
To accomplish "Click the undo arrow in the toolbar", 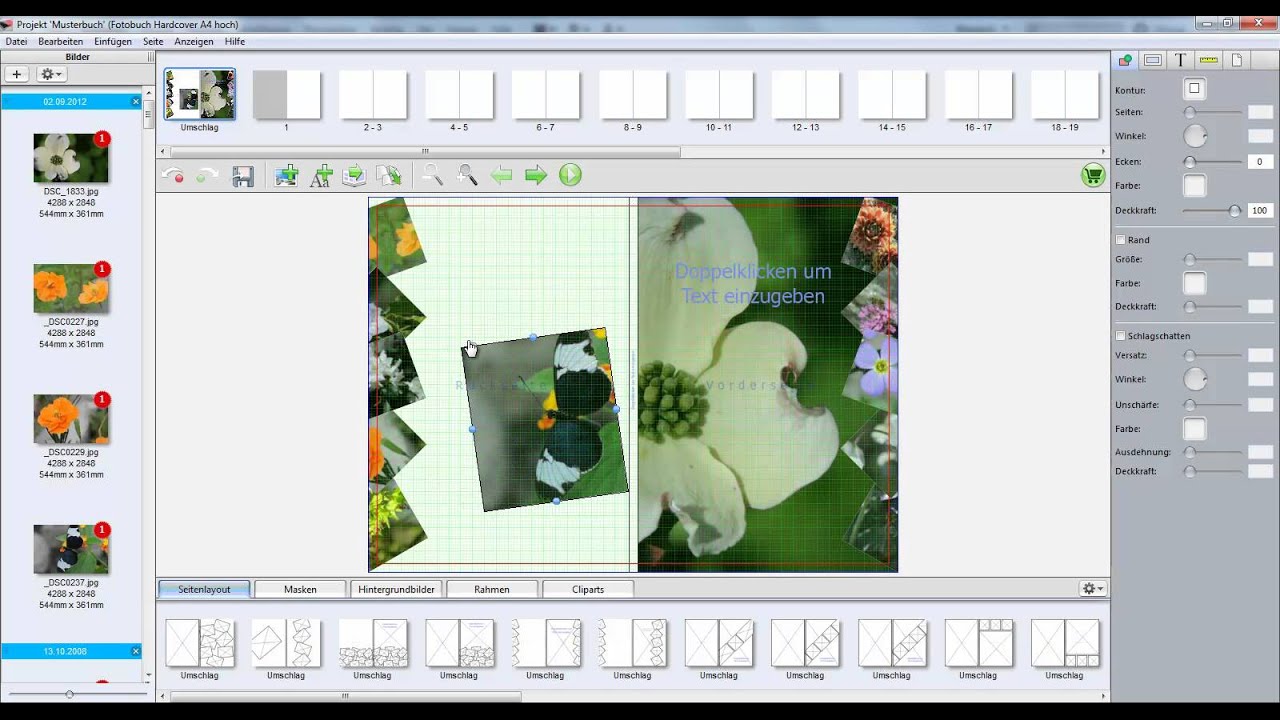I will click(172, 176).
